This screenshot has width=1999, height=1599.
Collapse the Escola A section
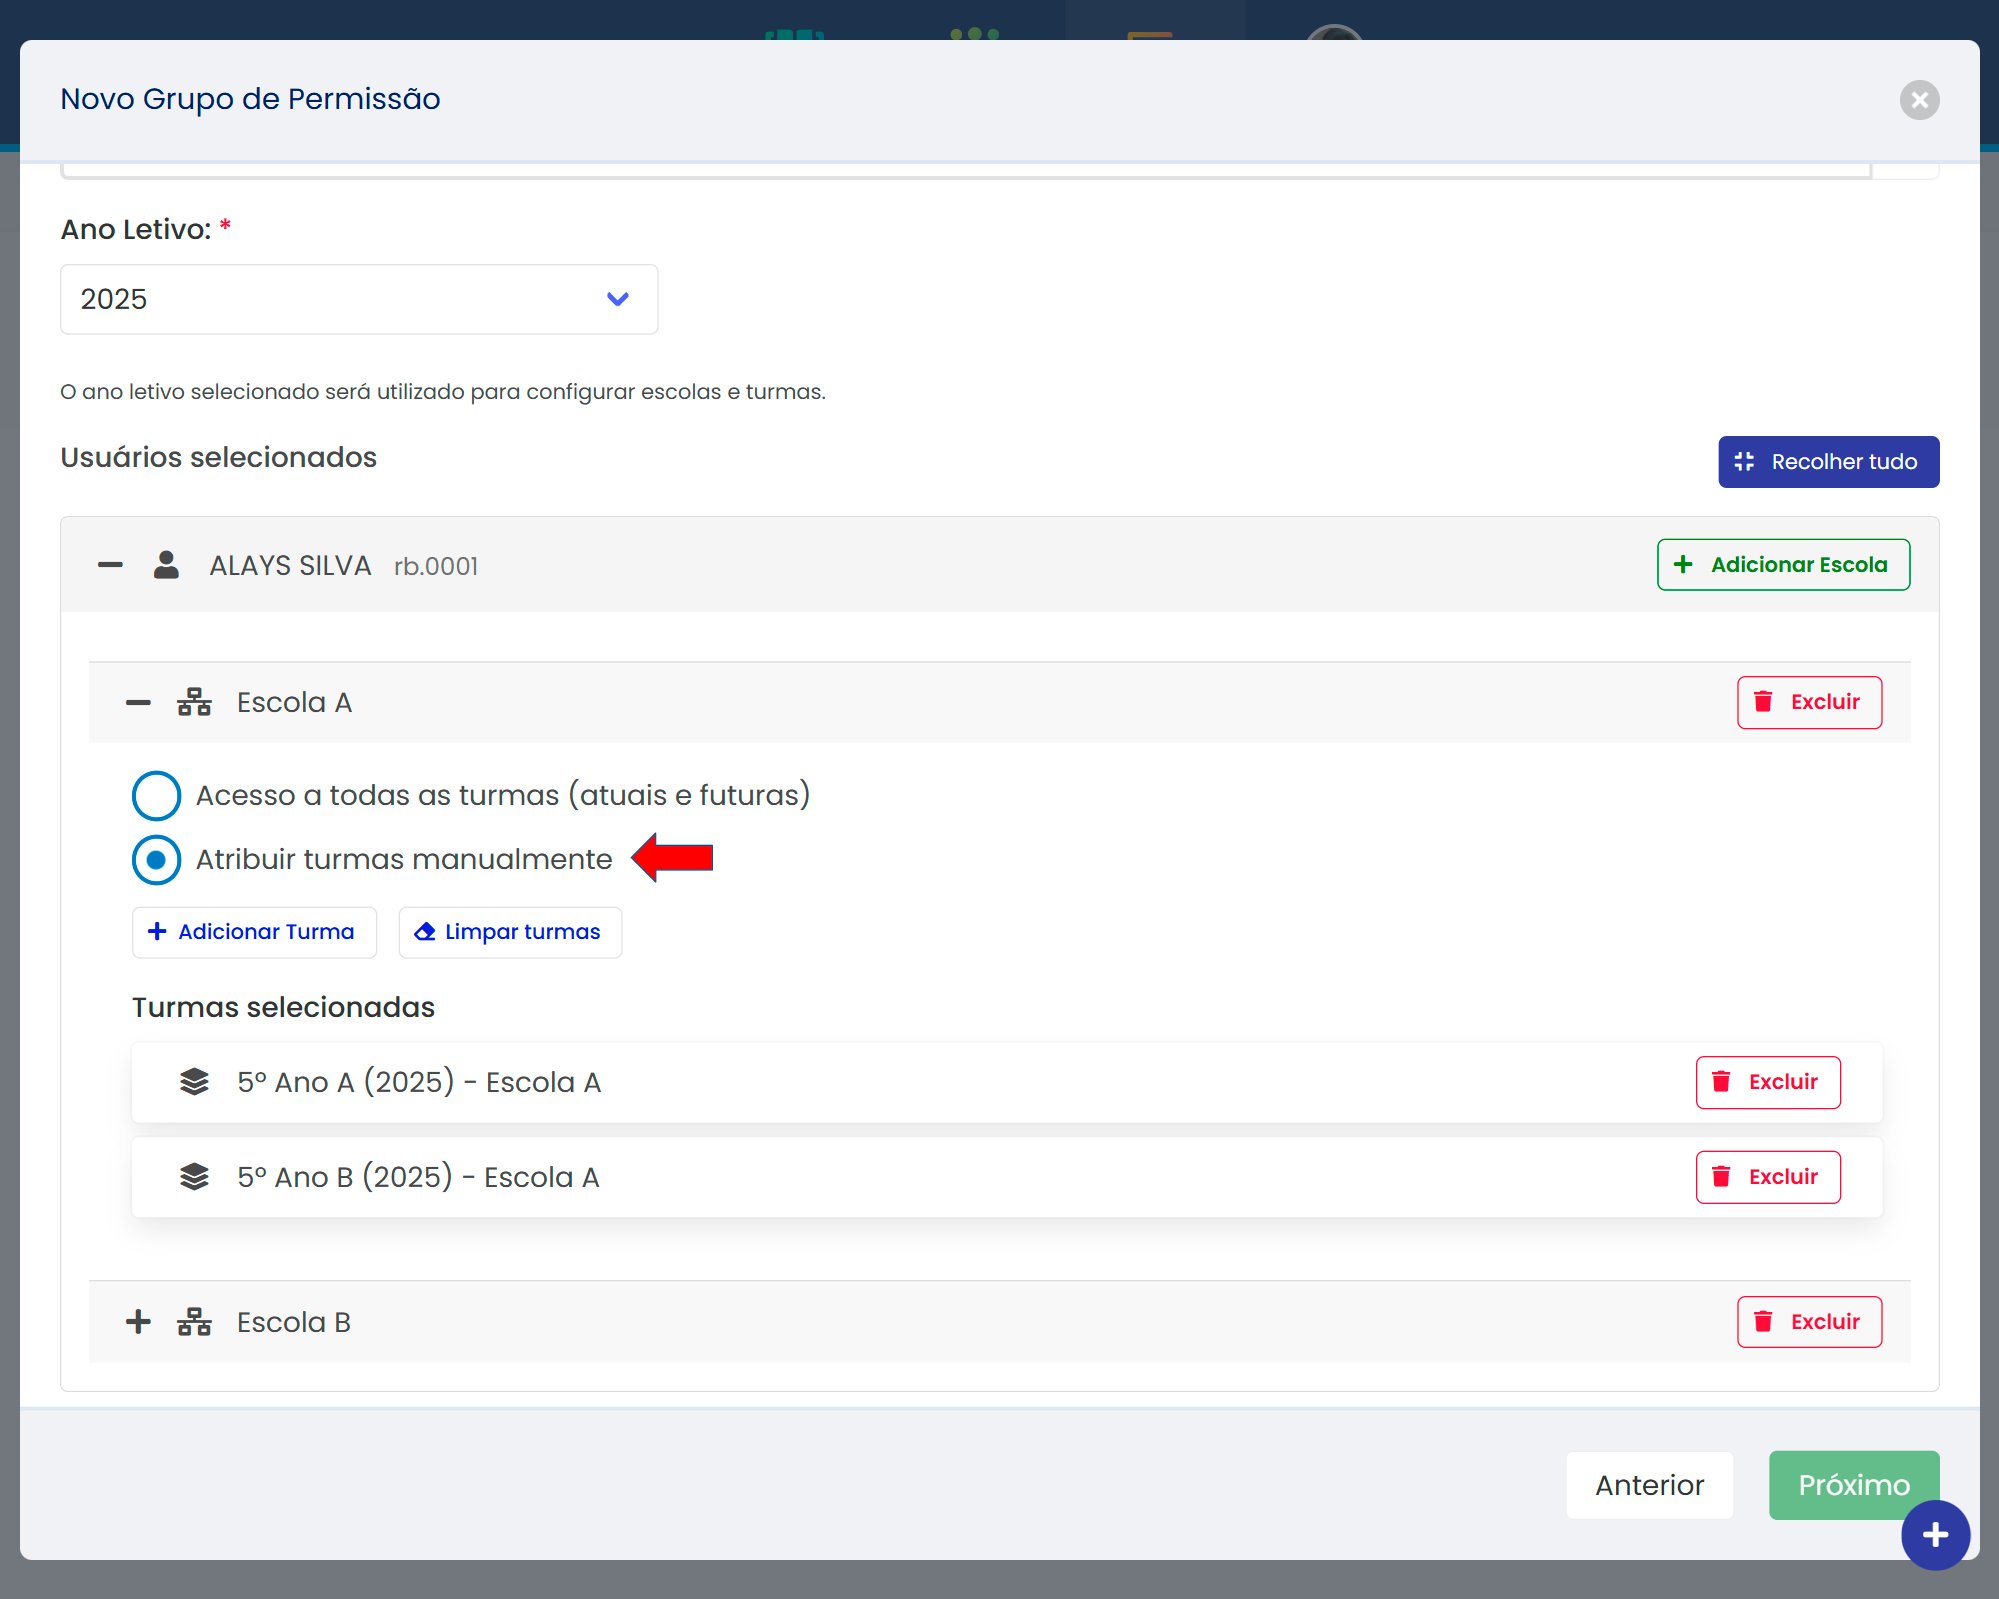[x=138, y=702]
